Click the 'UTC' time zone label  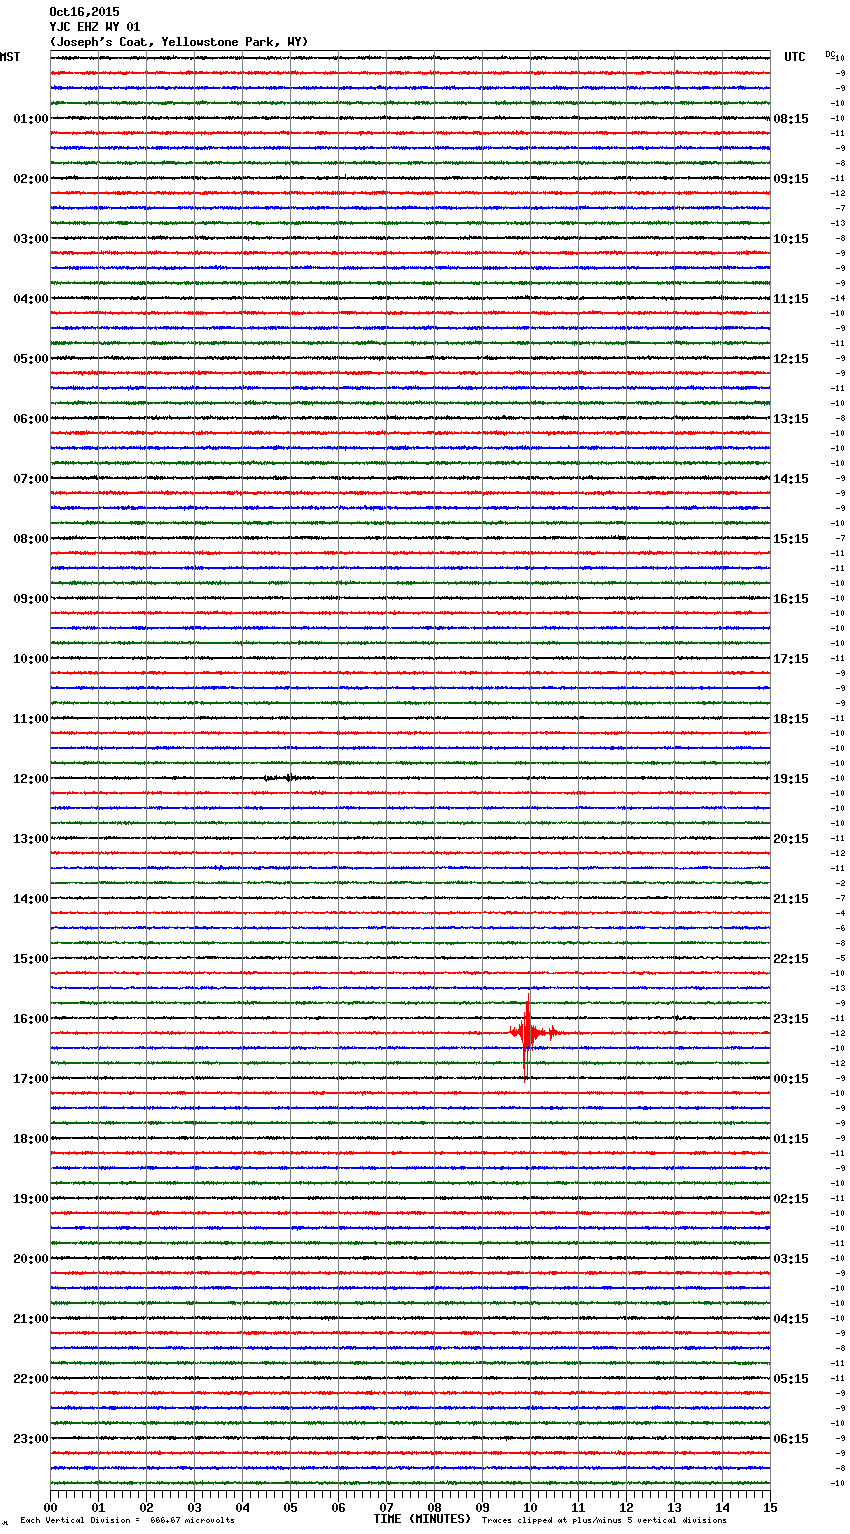[x=795, y=57]
